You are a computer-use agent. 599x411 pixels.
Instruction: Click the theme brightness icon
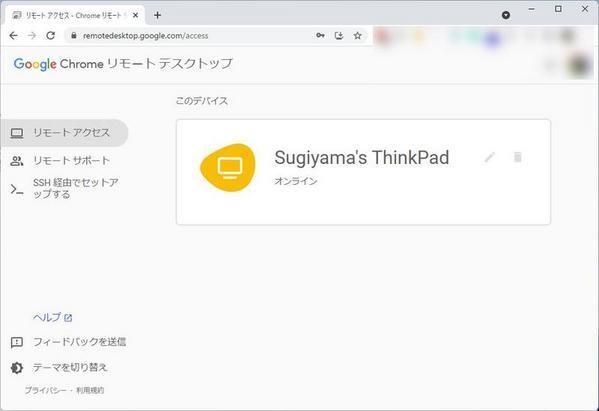[x=17, y=368]
